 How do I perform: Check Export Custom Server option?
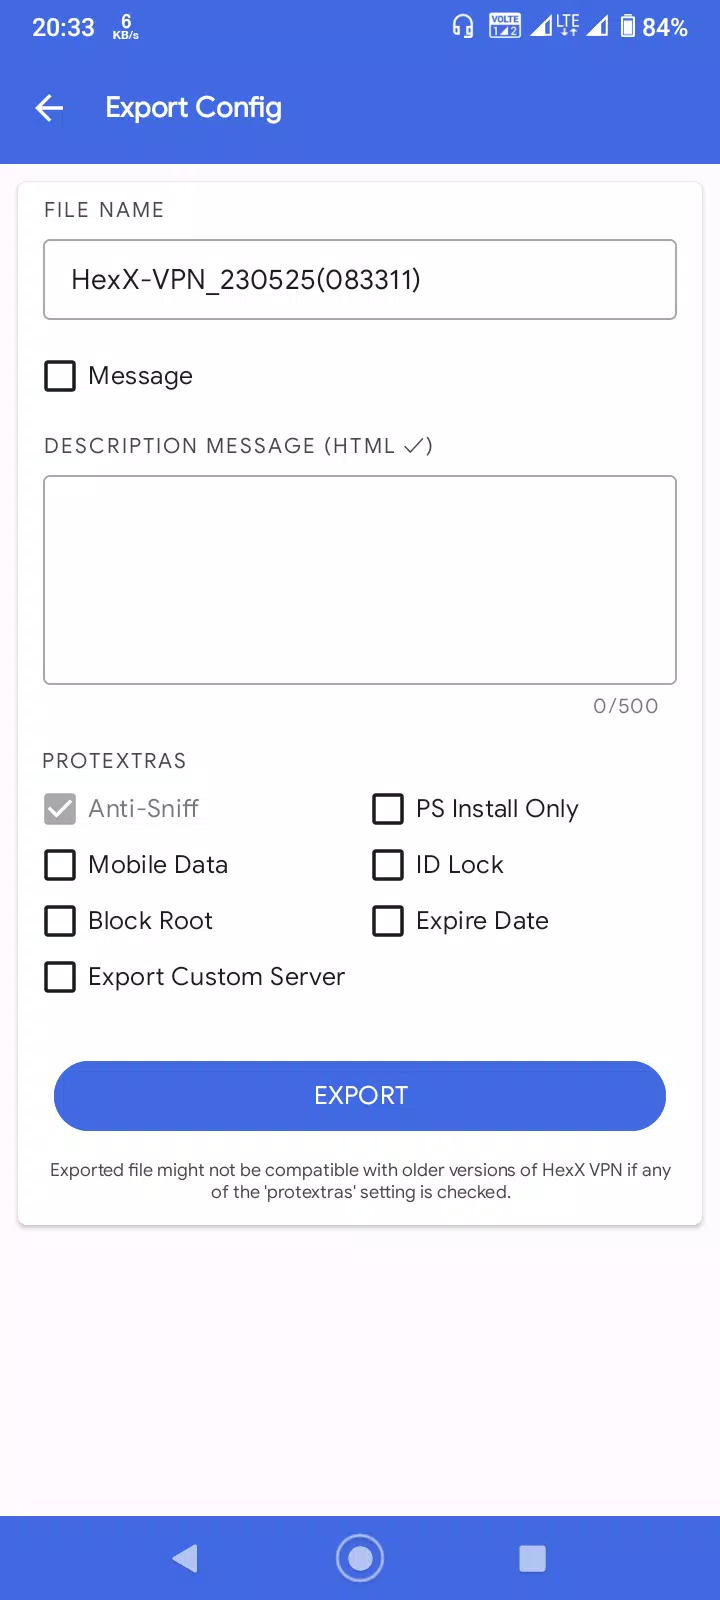60,977
